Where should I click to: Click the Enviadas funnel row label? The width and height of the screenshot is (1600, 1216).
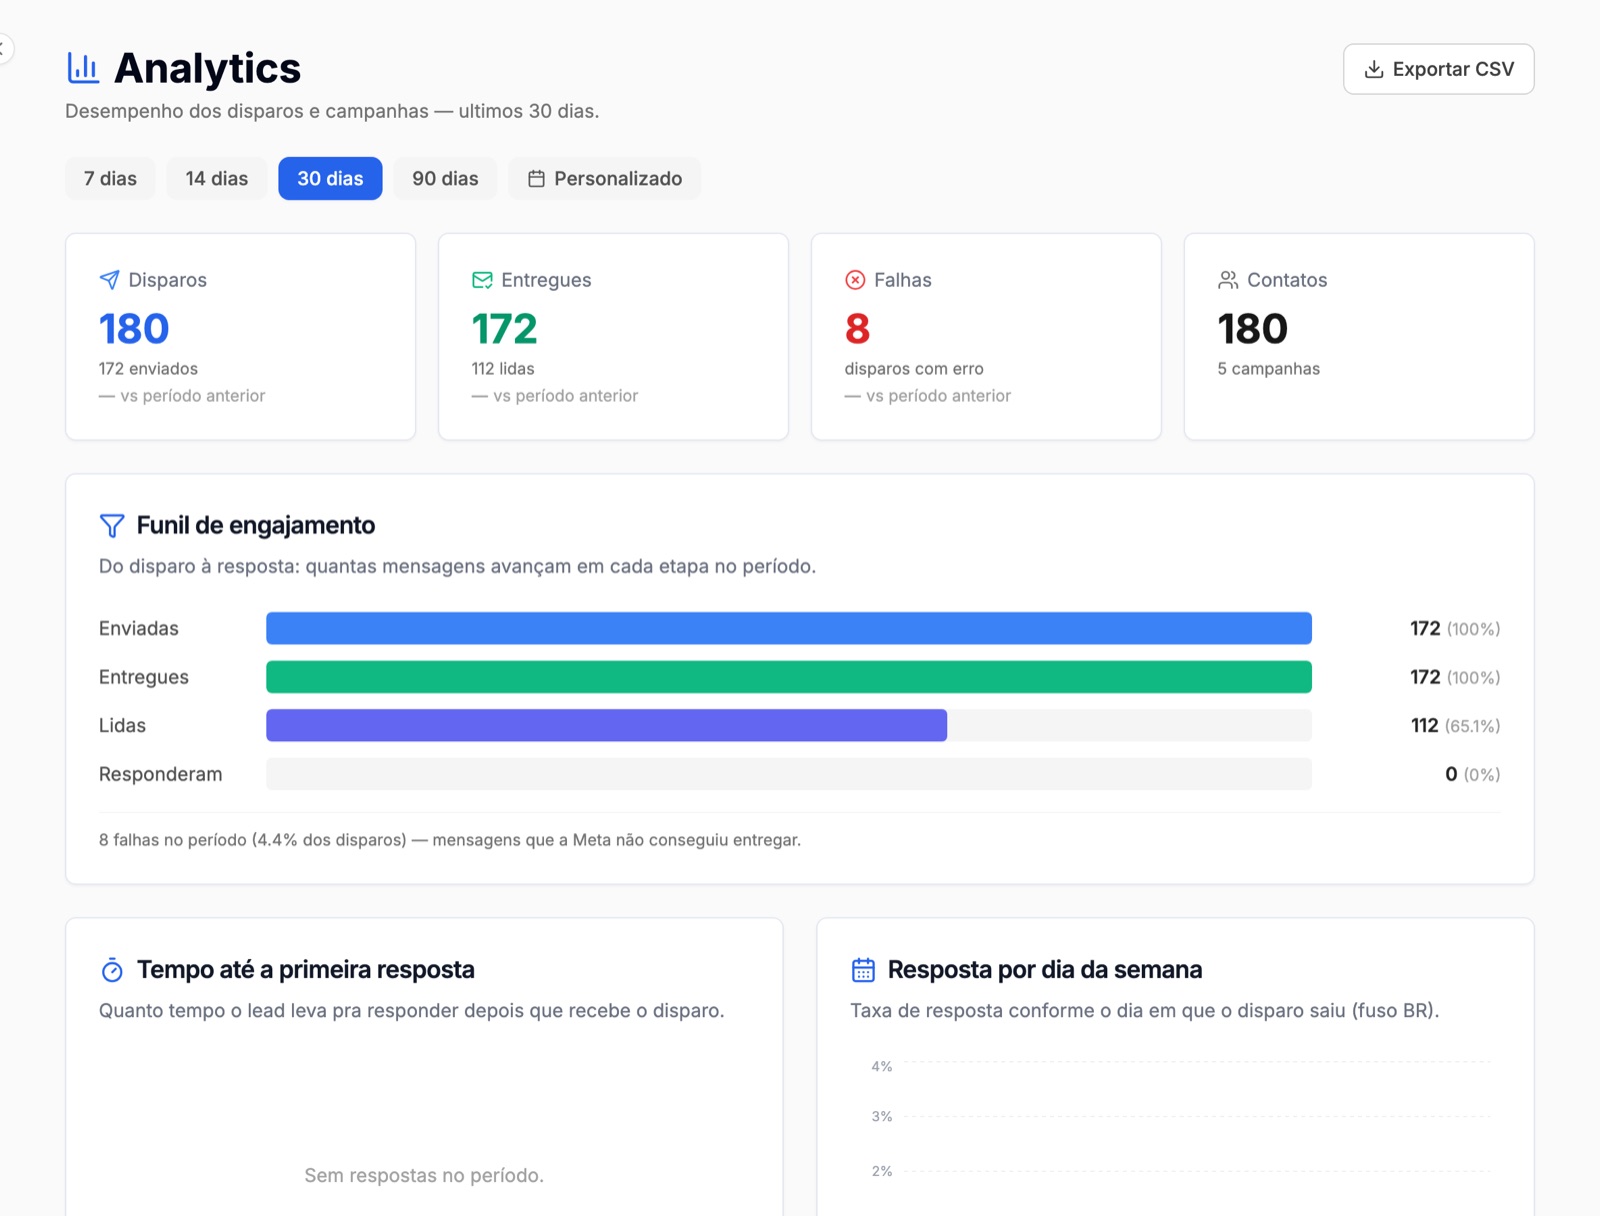[139, 628]
